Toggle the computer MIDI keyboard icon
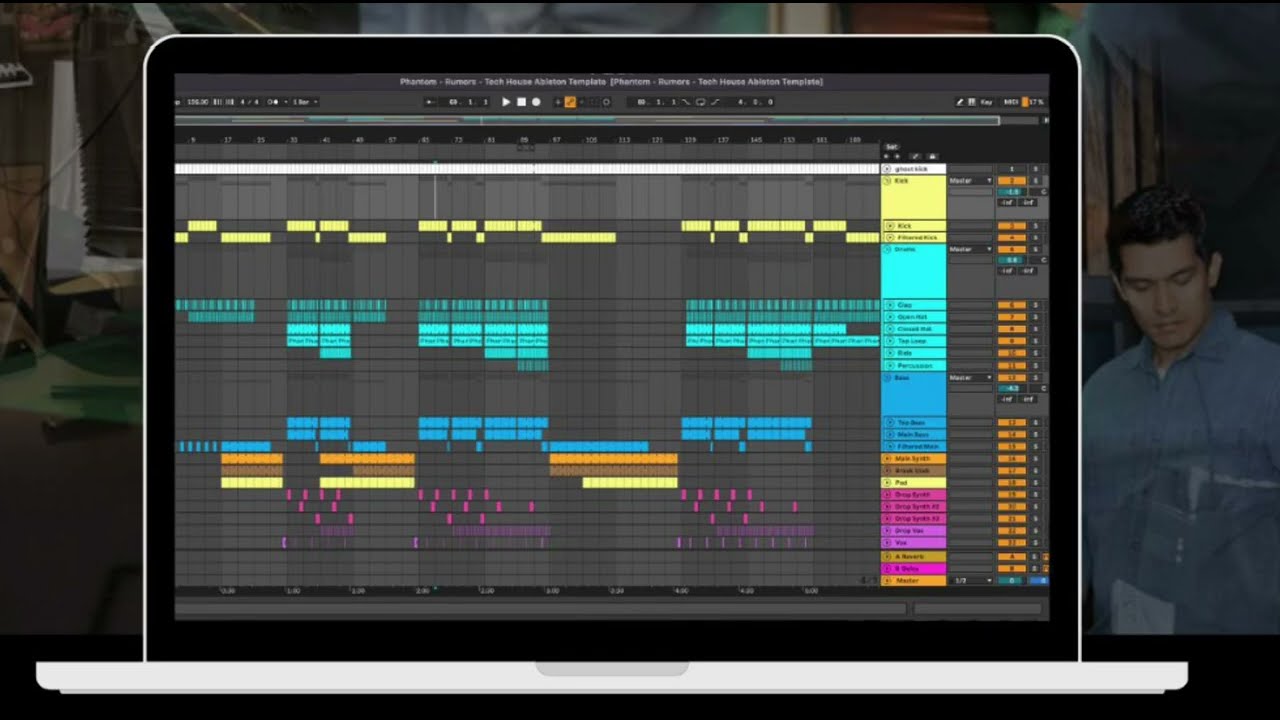This screenshot has height=720, width=1280. (972, 102)
